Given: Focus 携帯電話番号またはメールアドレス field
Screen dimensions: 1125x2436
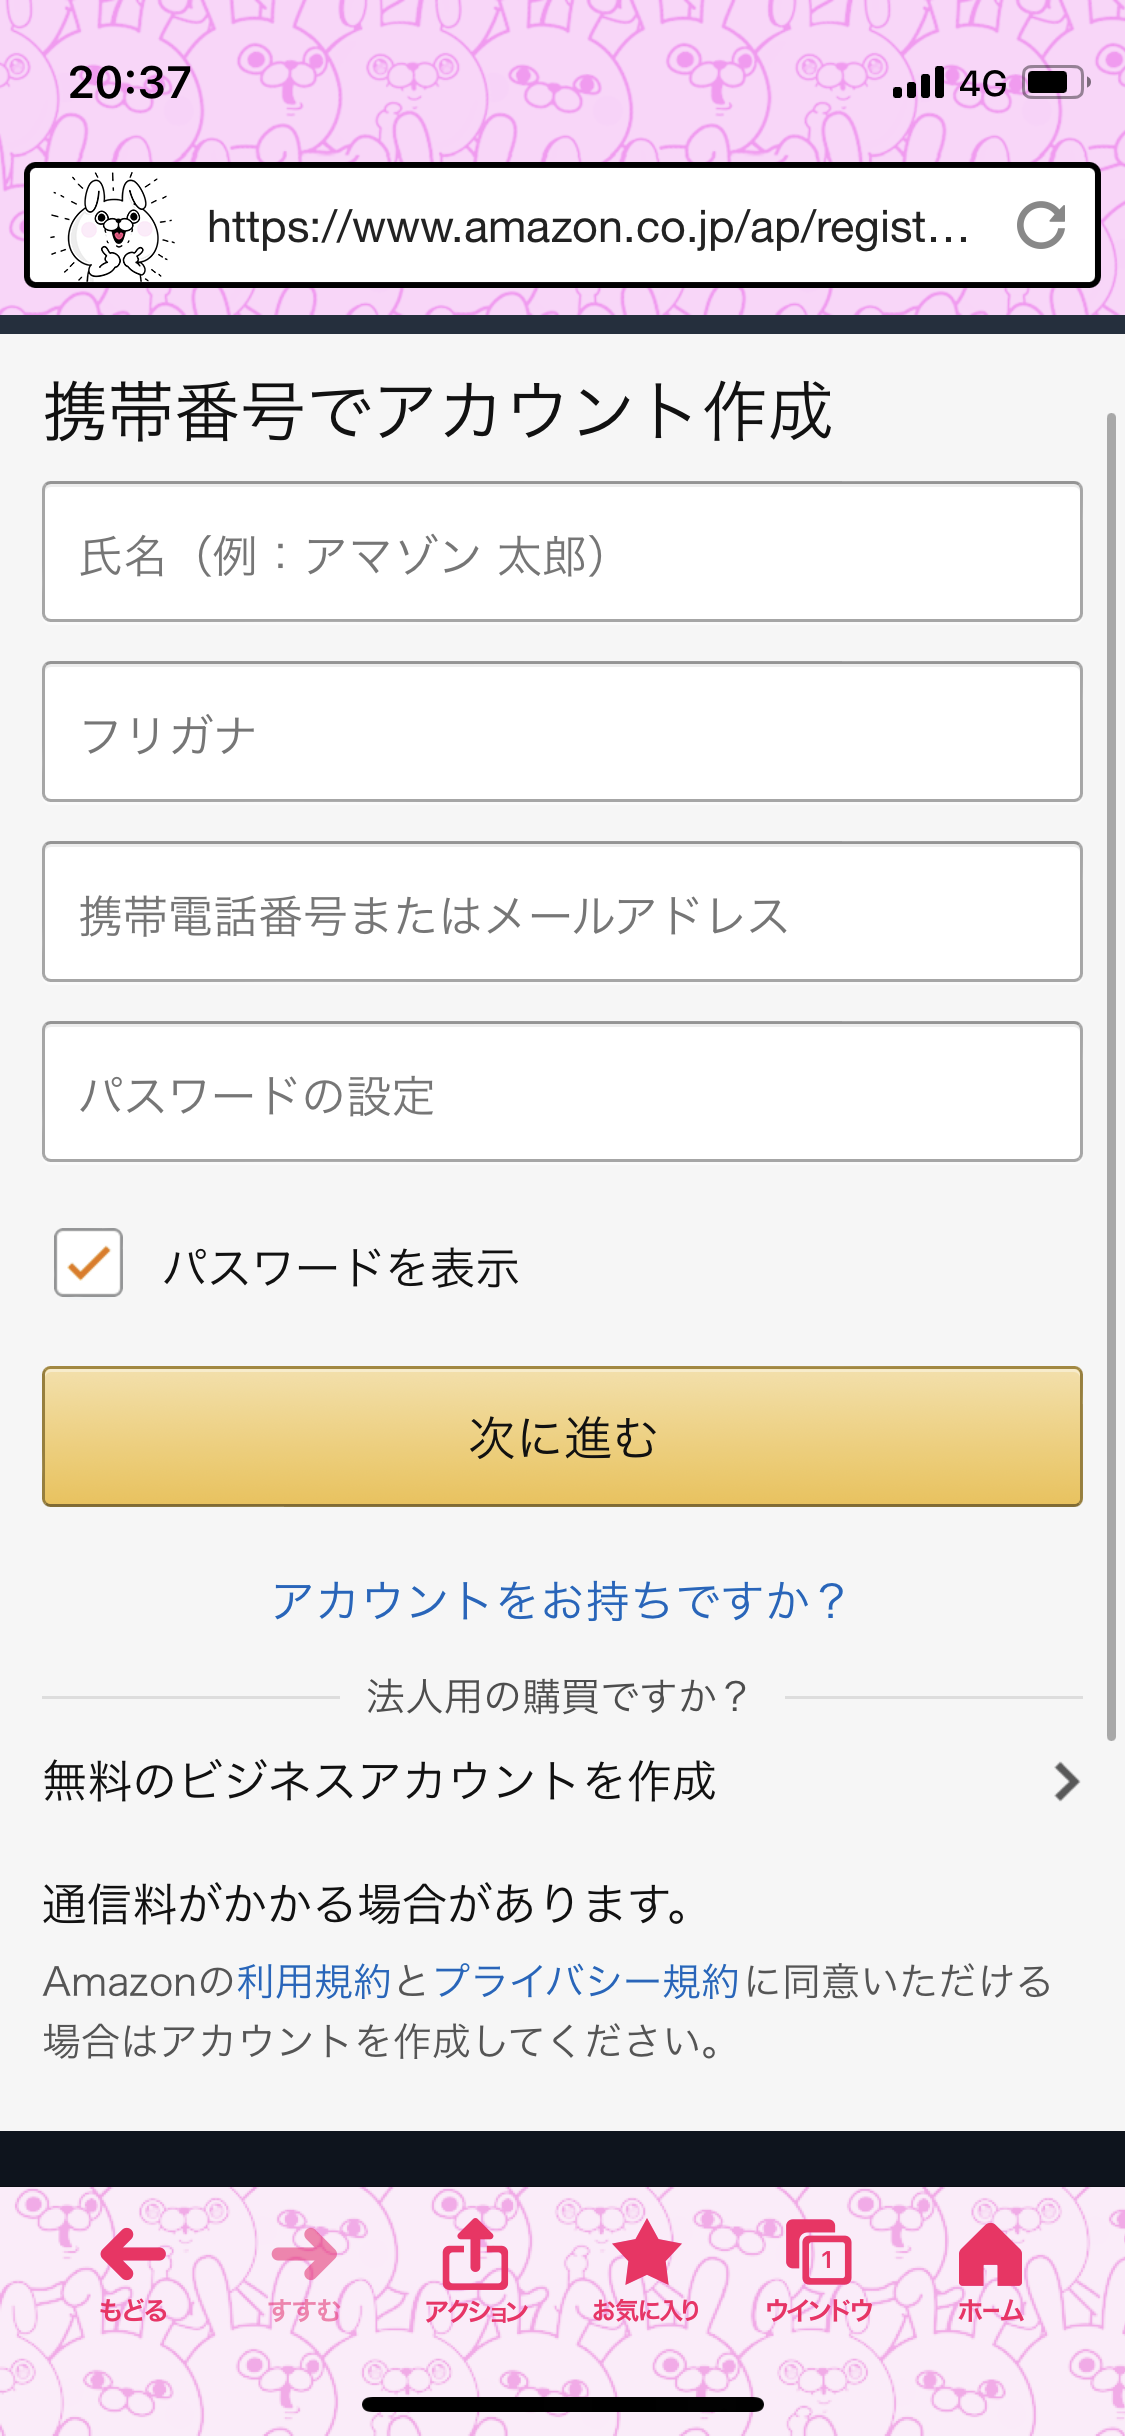Looking at the screenshot, I should (562, 912).
